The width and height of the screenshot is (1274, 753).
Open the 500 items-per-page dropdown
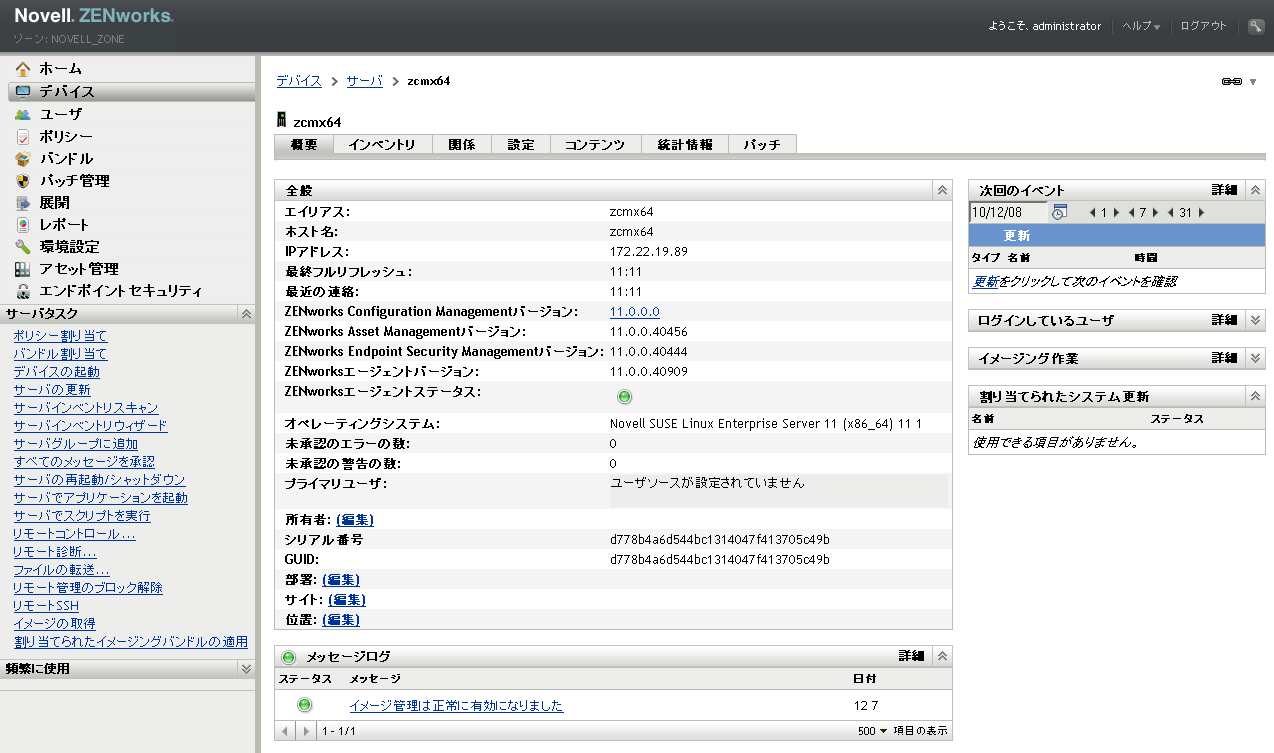pos(873,731)
